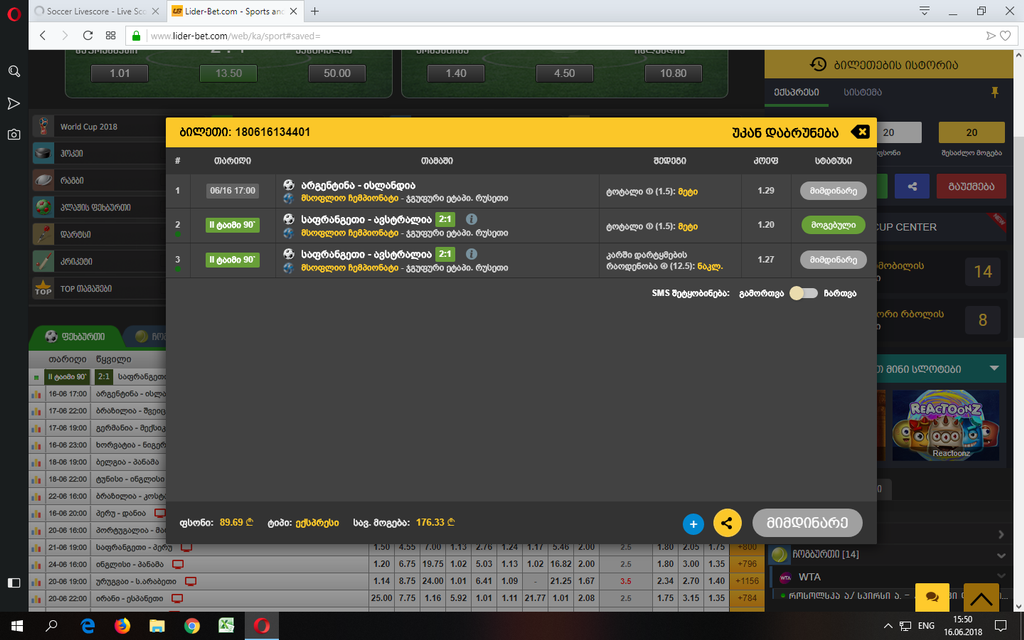Viewport: 1024px width, 640px height.
Task: Click the cricket sport icon
Action: (43, 261)
